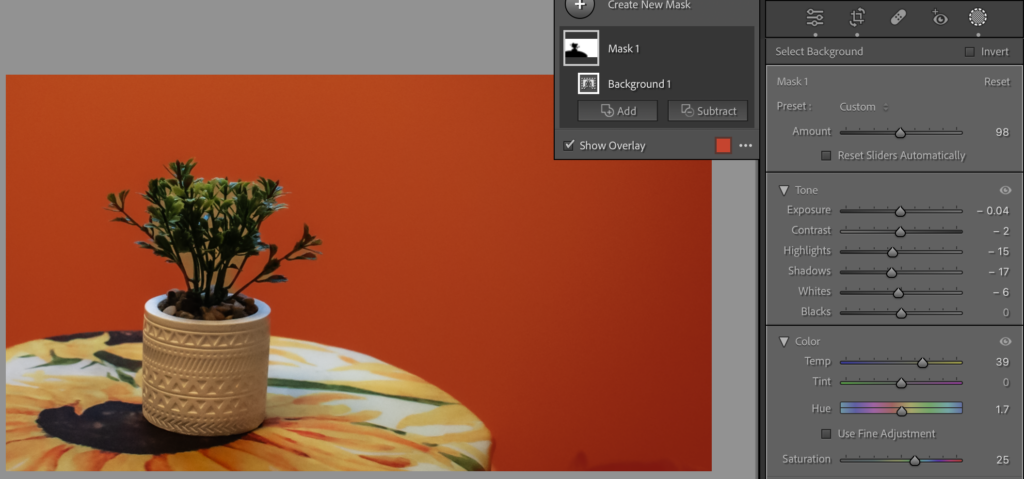The width and height of the screenshot is (1024, 479).
Task: Toggle the Show Overlay checkbox
Action: 569,145
